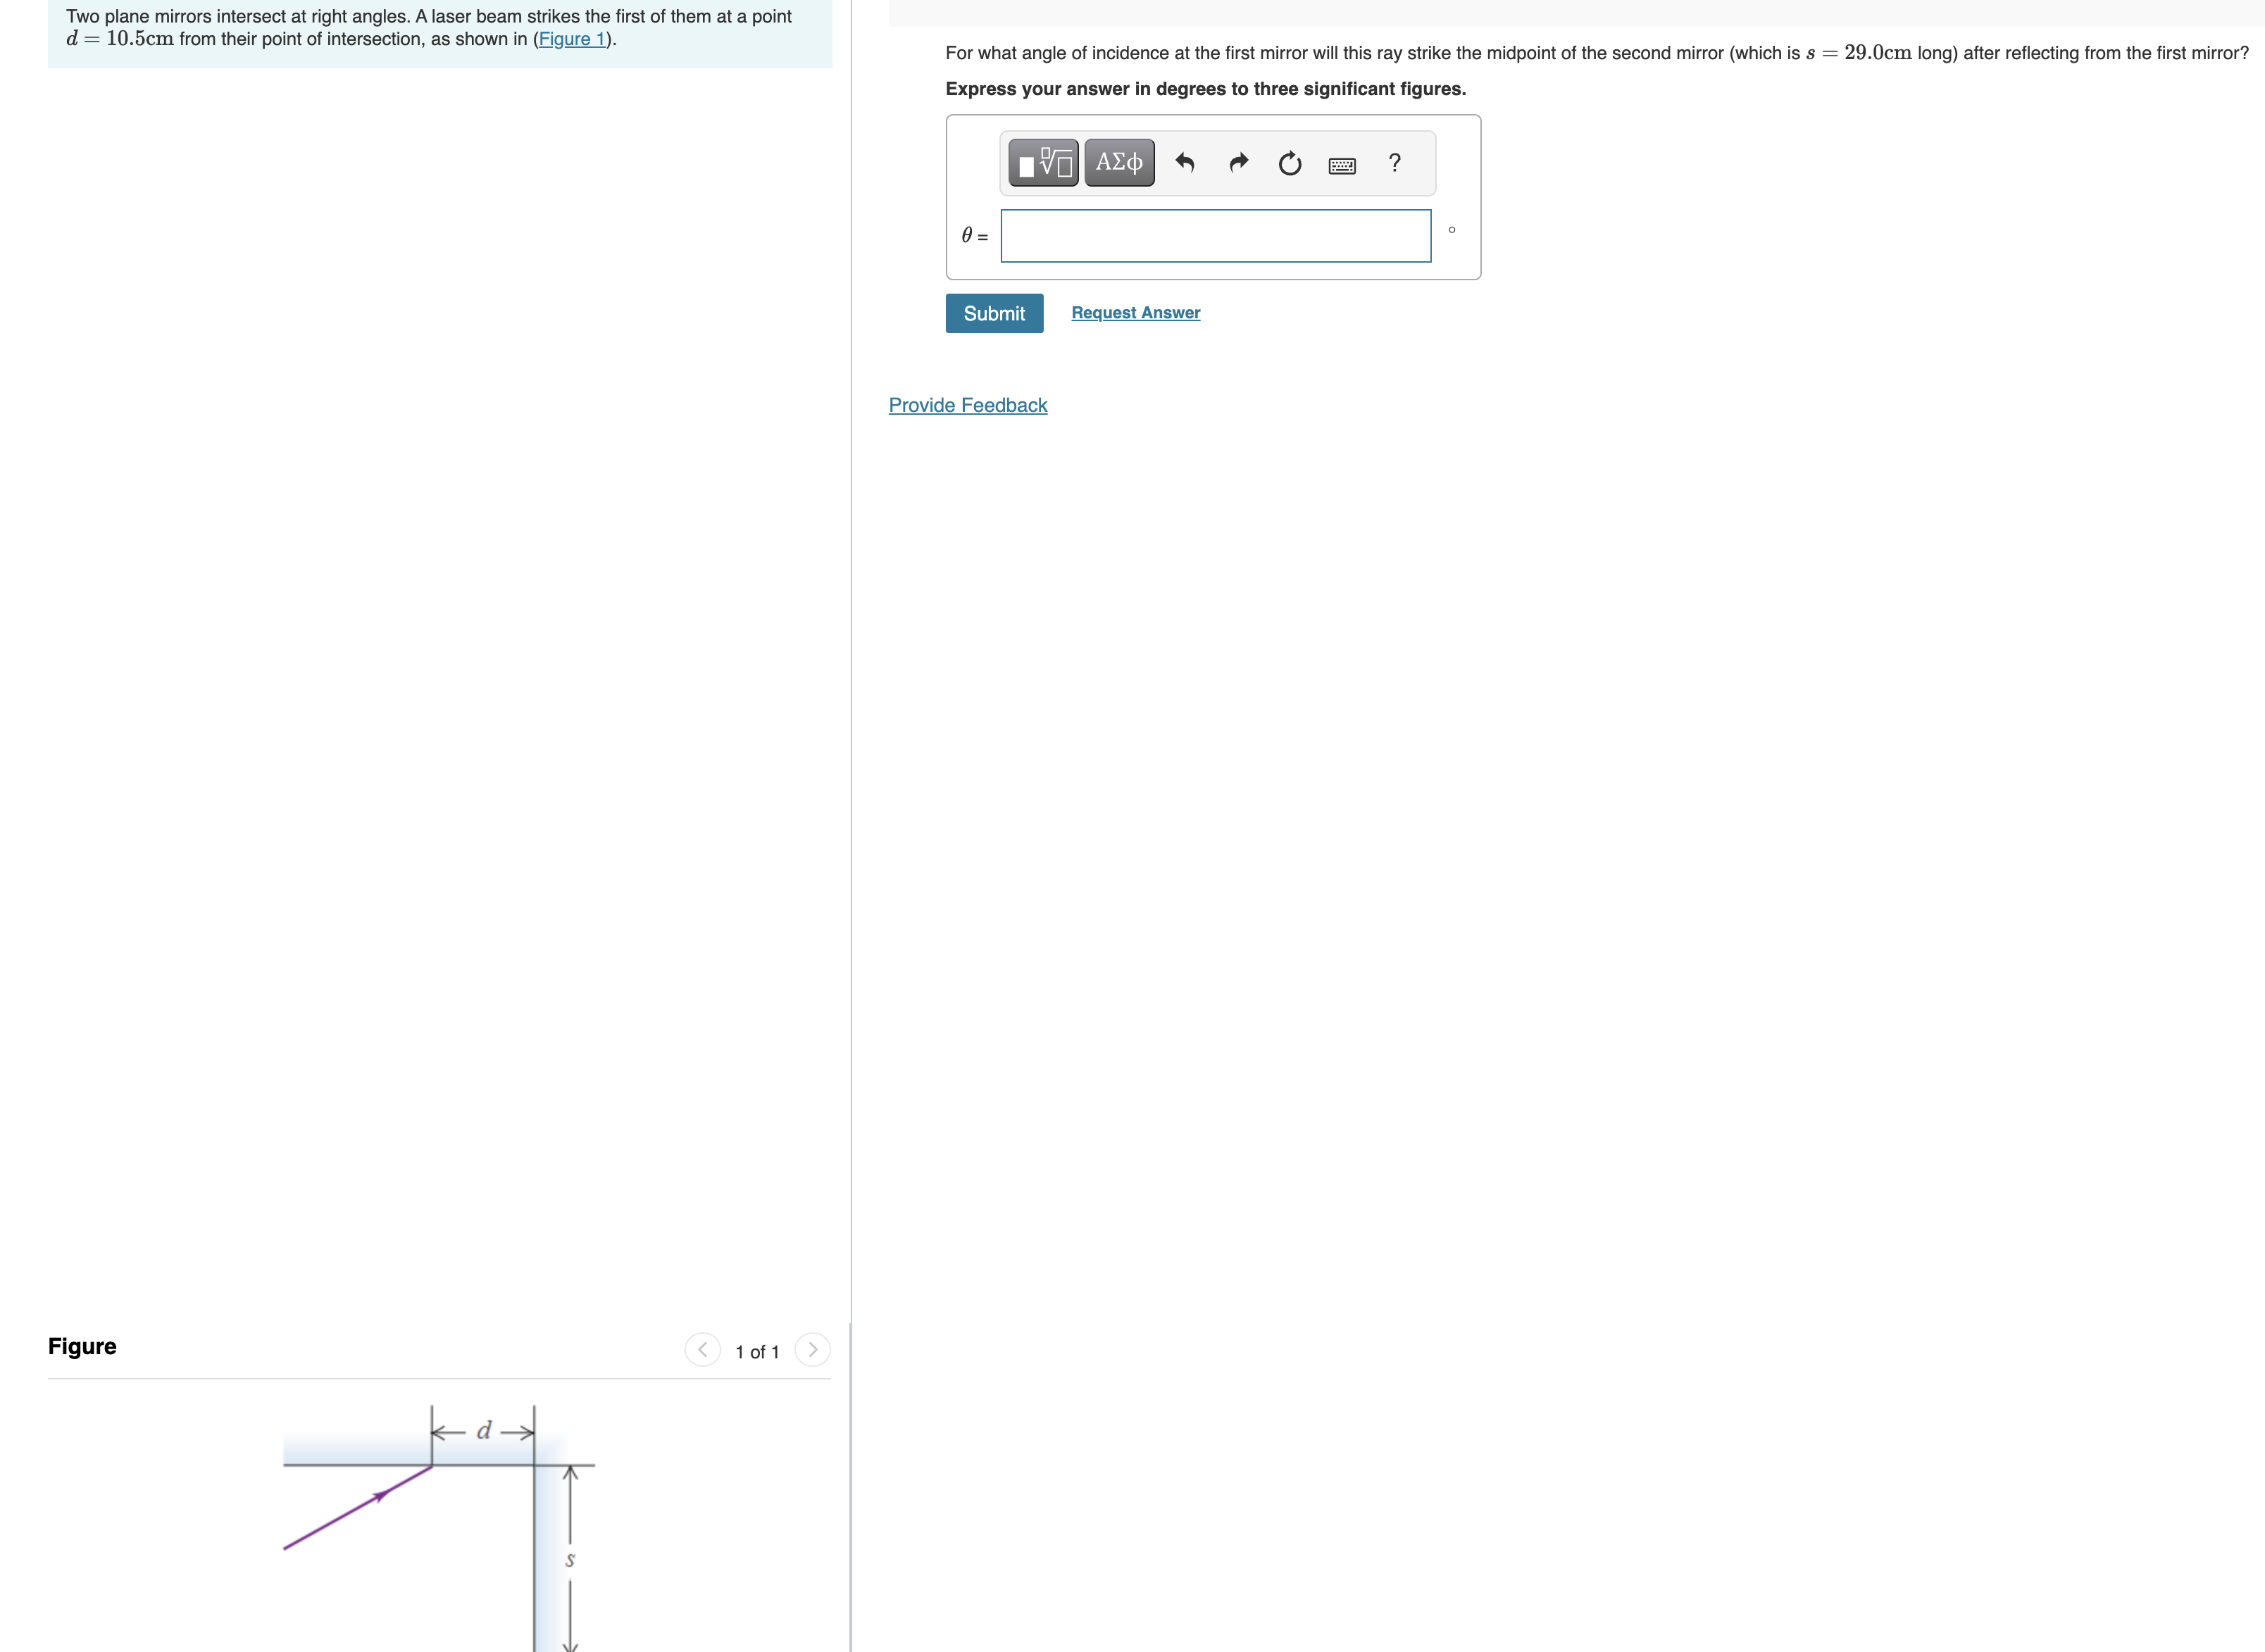Open the Greek symbols ΑΣΦ palette
Viewport: 2265px width, 1652px height.
click(1119, 163)
